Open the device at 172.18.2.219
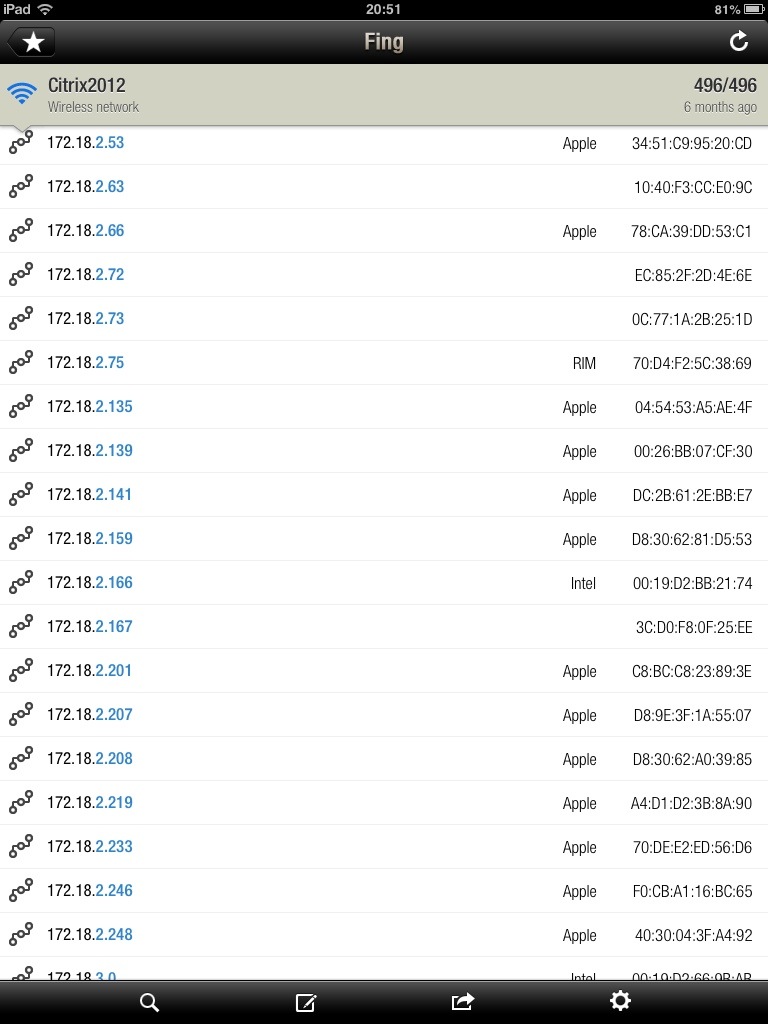This screenshot has width=768, height=1024. 384,803
